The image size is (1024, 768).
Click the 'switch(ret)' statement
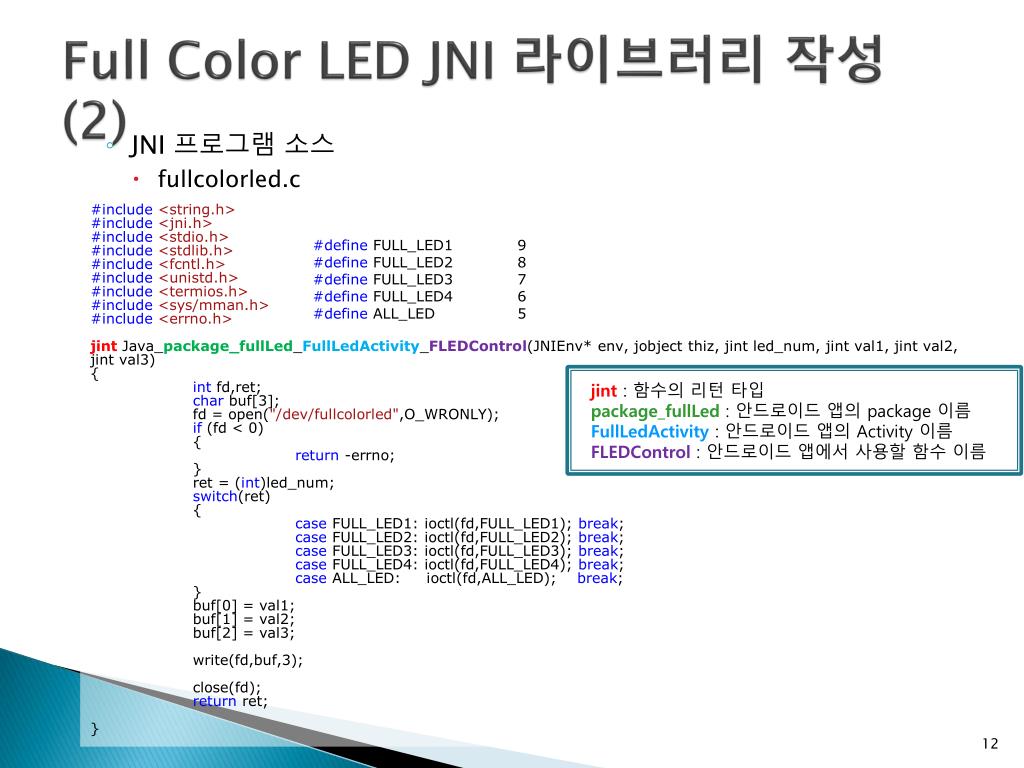[x=231, y=497]
